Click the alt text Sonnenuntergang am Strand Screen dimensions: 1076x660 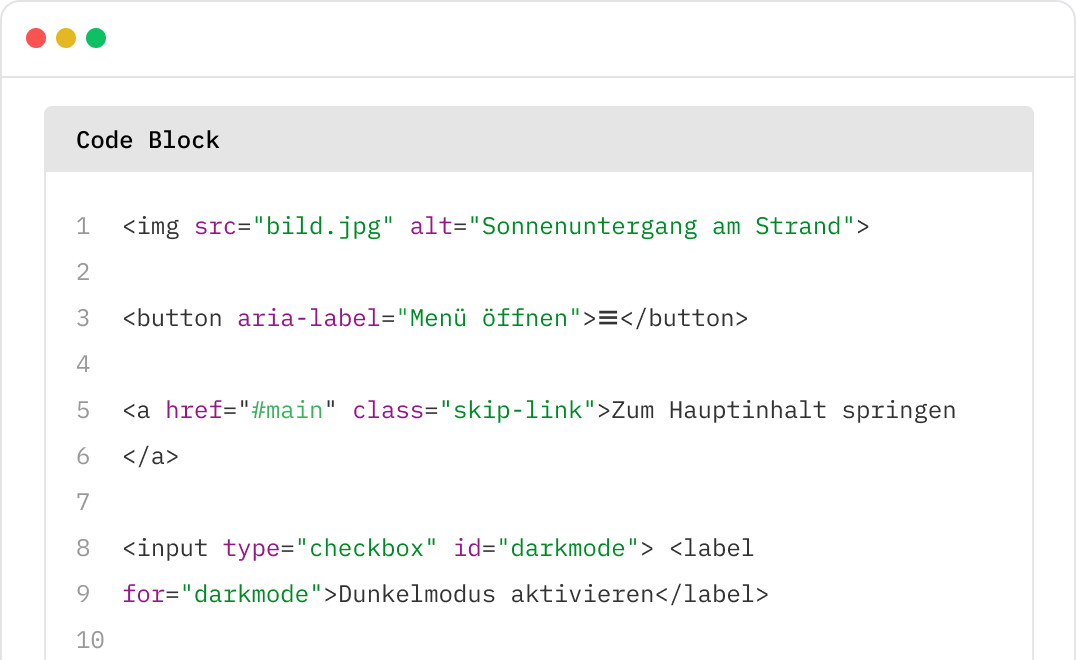click(661, 226)
